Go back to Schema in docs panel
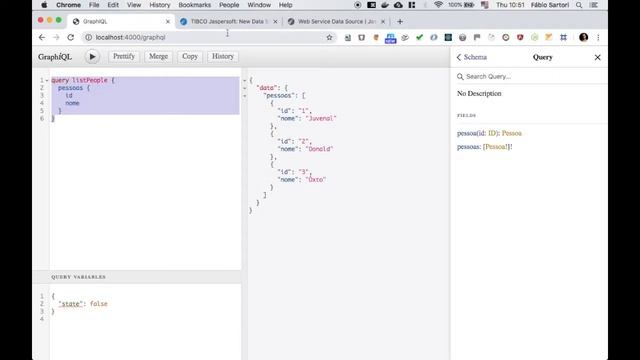The height and width of the screenshot is (360, 640). (472, 57)
